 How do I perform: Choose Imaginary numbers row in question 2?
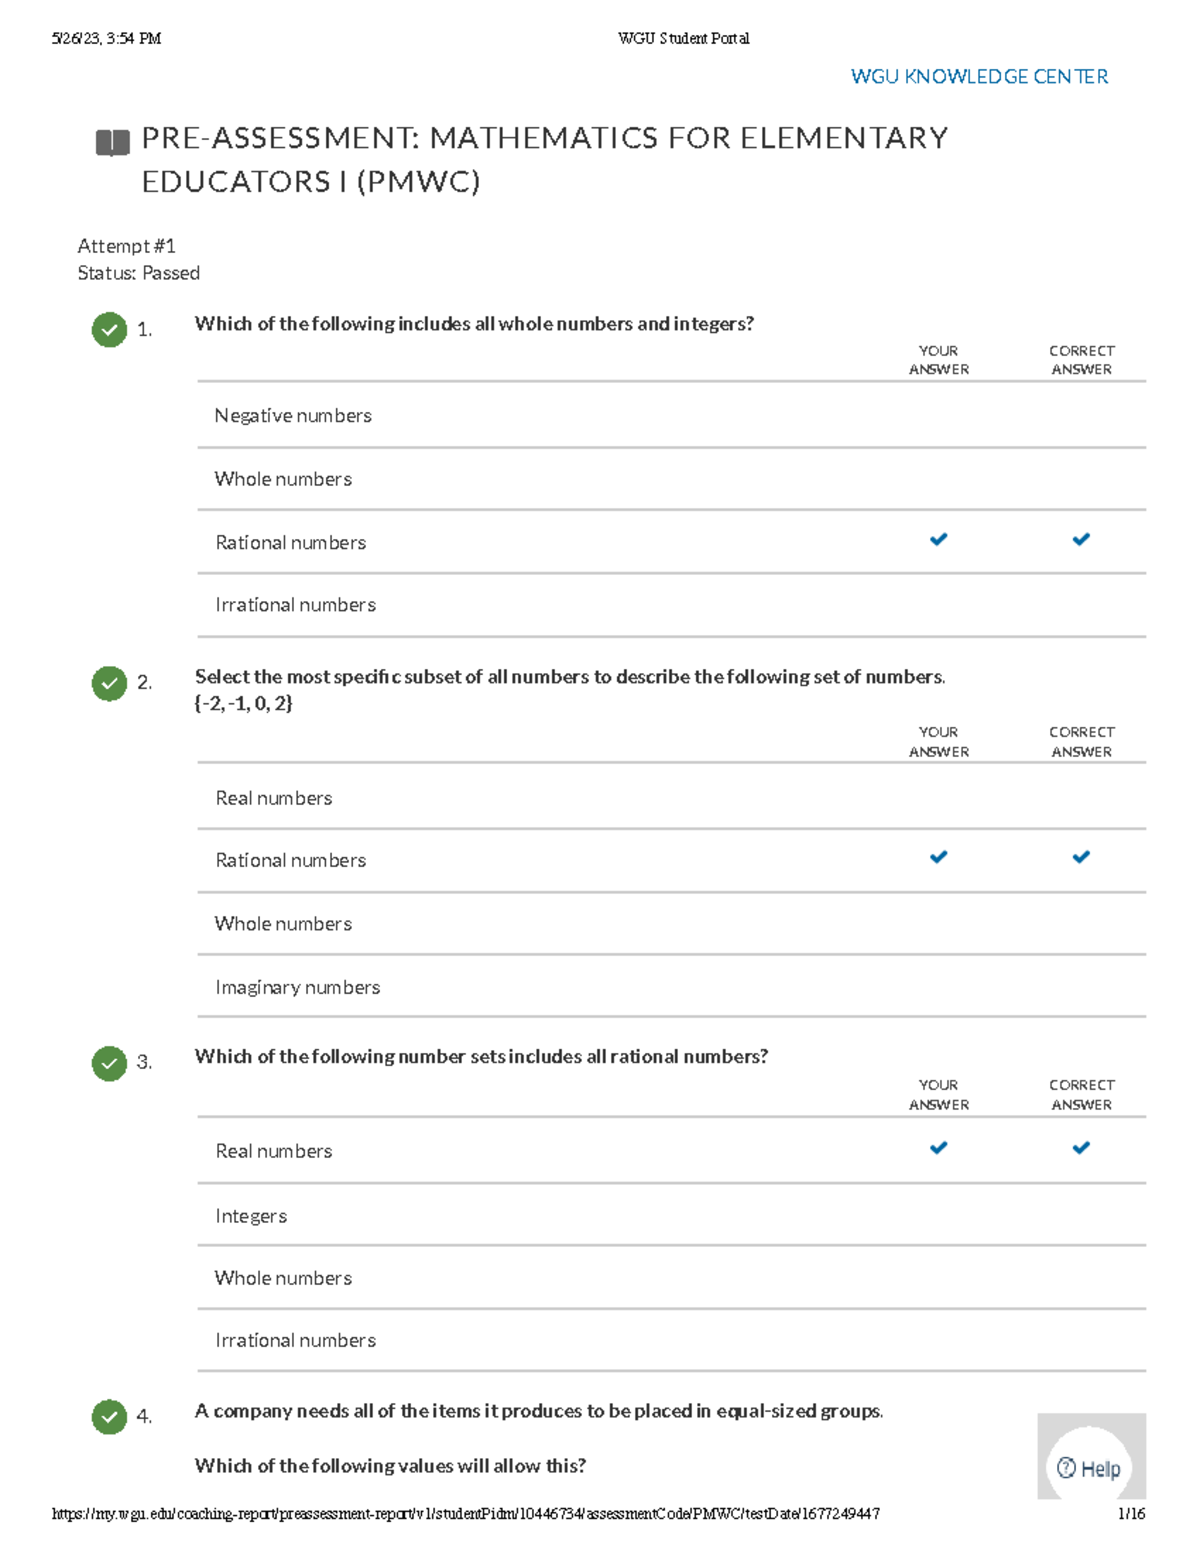[x=297, y=988]
